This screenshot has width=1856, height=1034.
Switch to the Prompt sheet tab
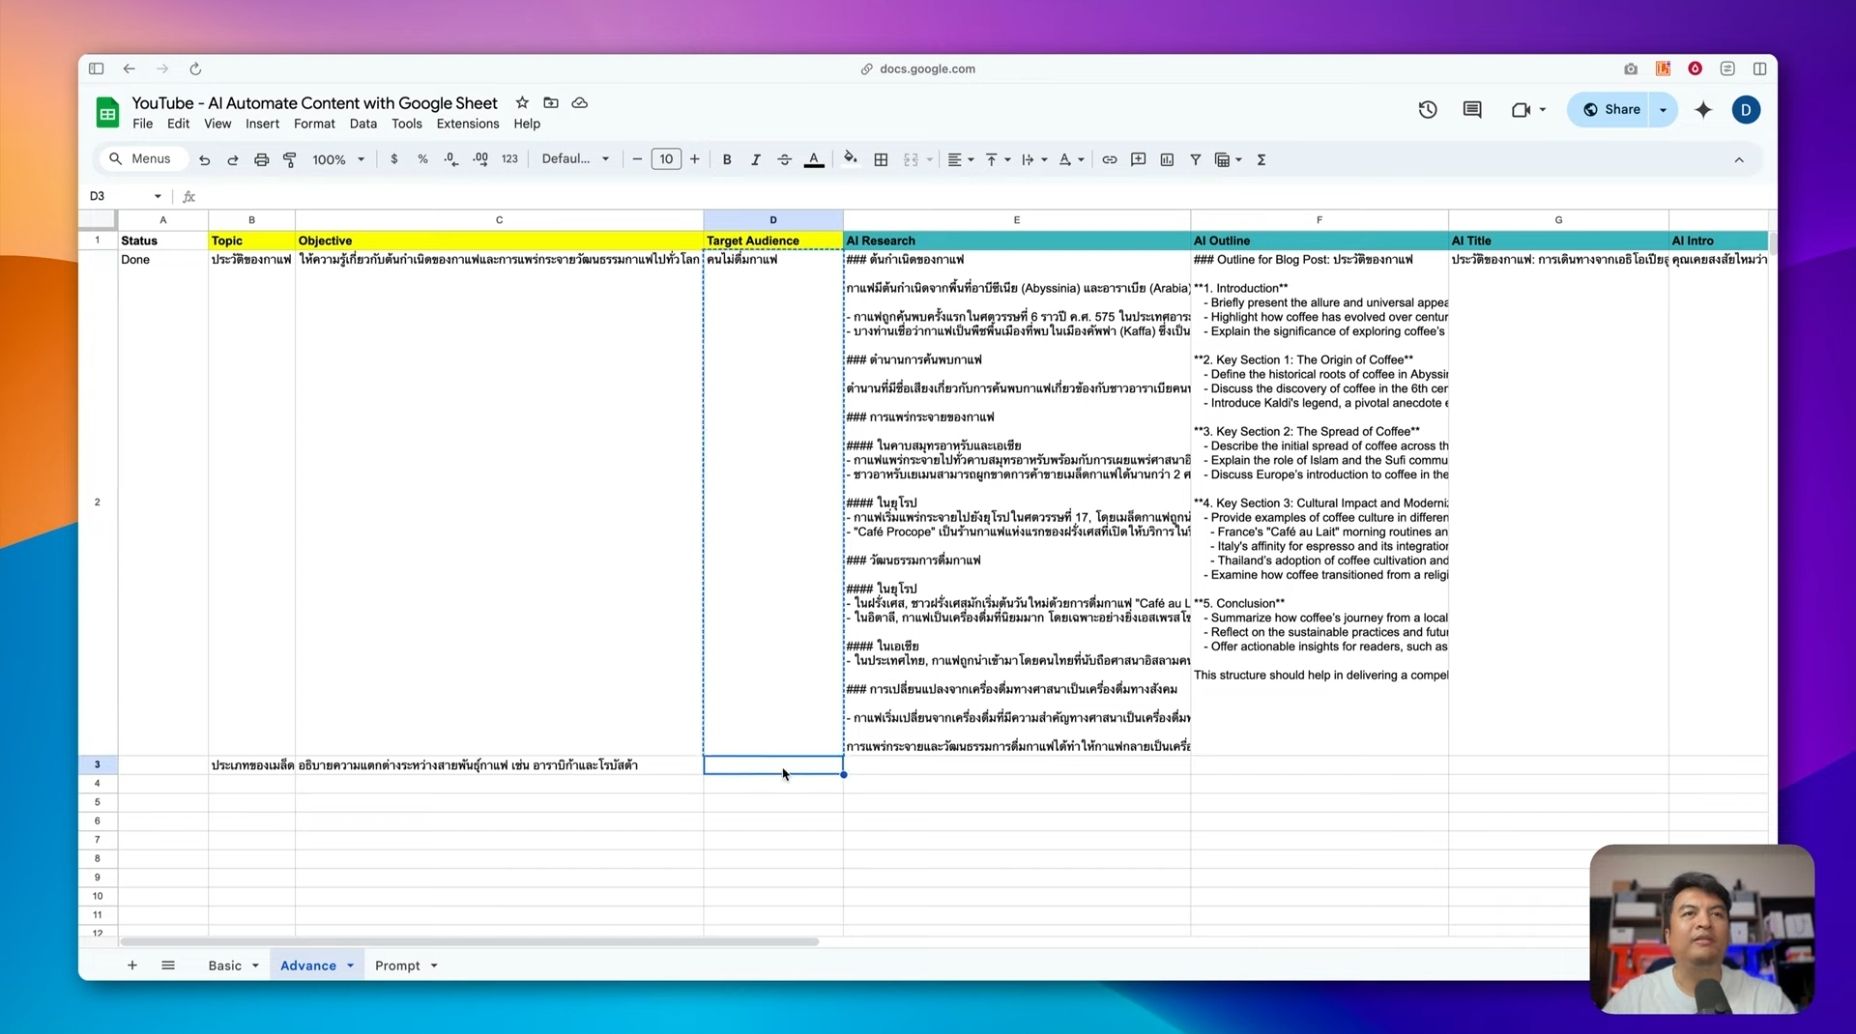coord(397,965)
